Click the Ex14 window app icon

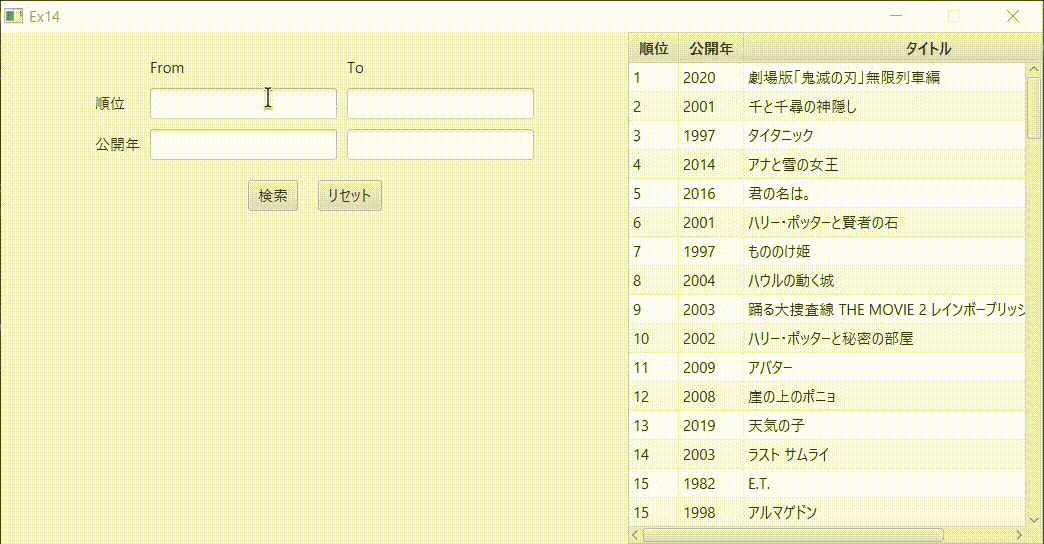(x=13, y=16)
